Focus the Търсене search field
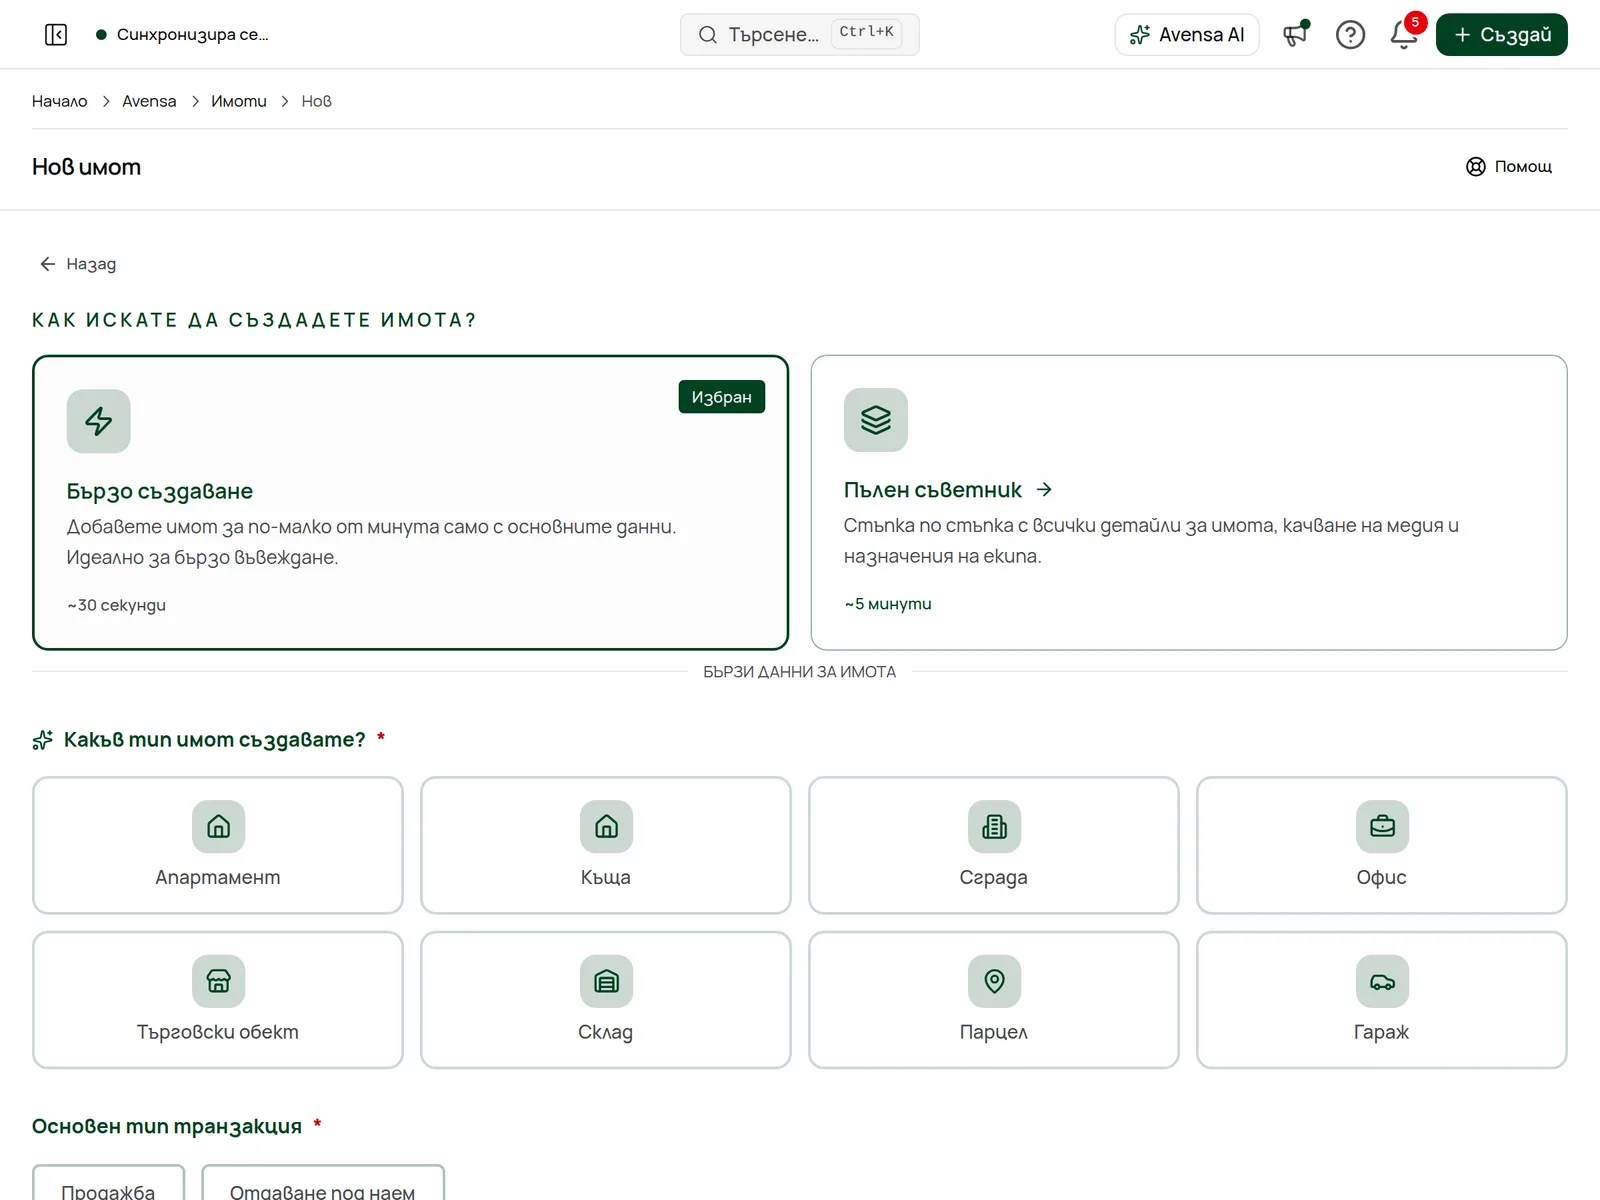 pos(800,35)
